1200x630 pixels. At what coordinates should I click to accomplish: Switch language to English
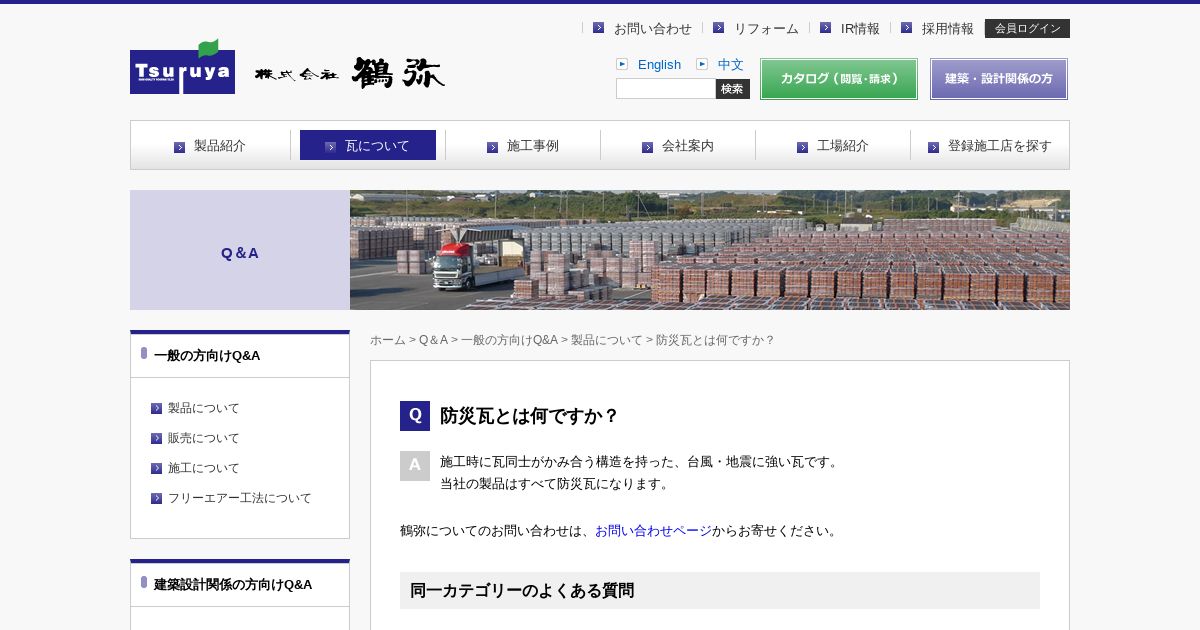click(x=659, y=65)
